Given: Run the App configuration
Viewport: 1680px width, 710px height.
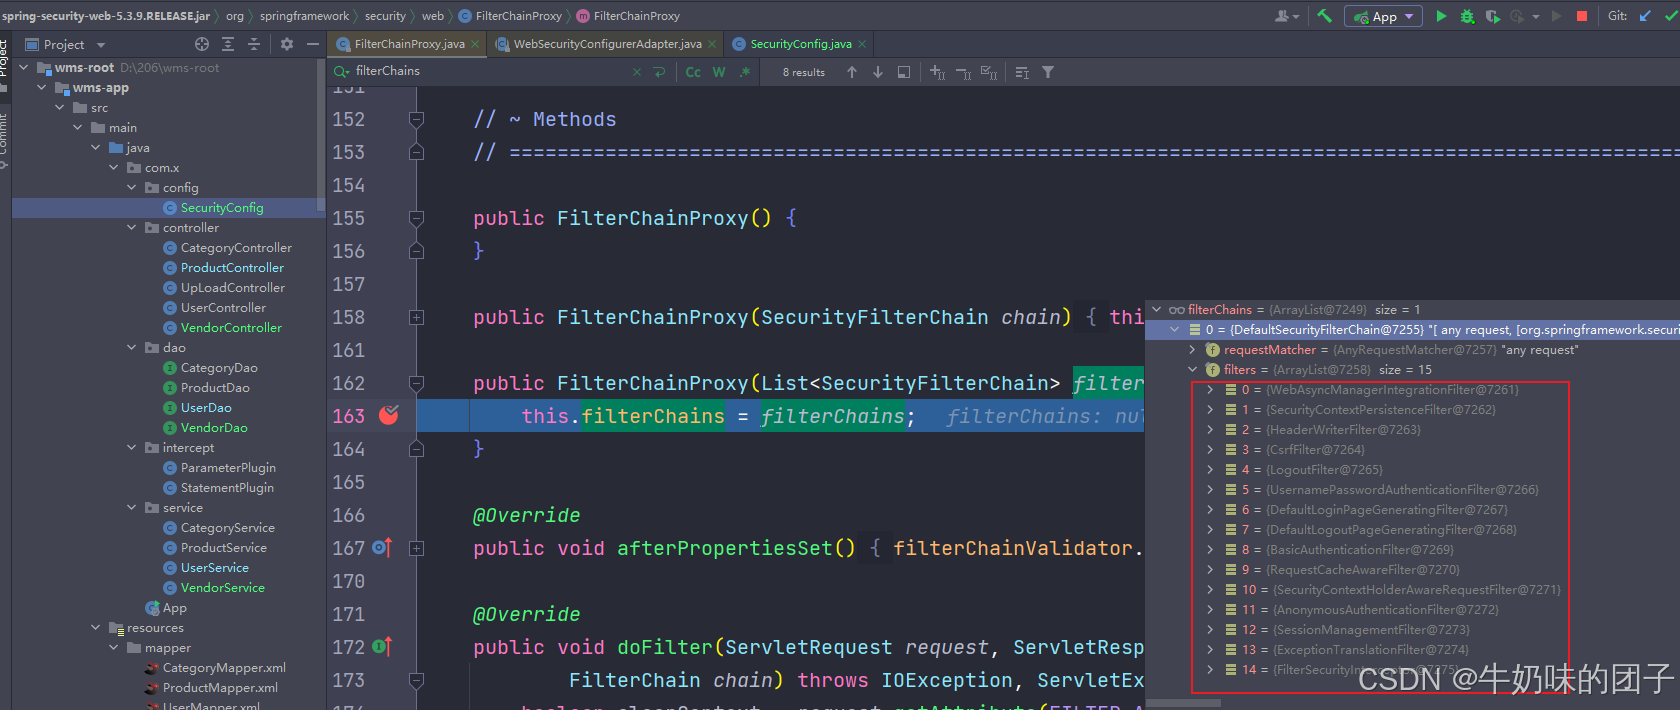Looking at the screenshot, I should tap(1441, 16).
